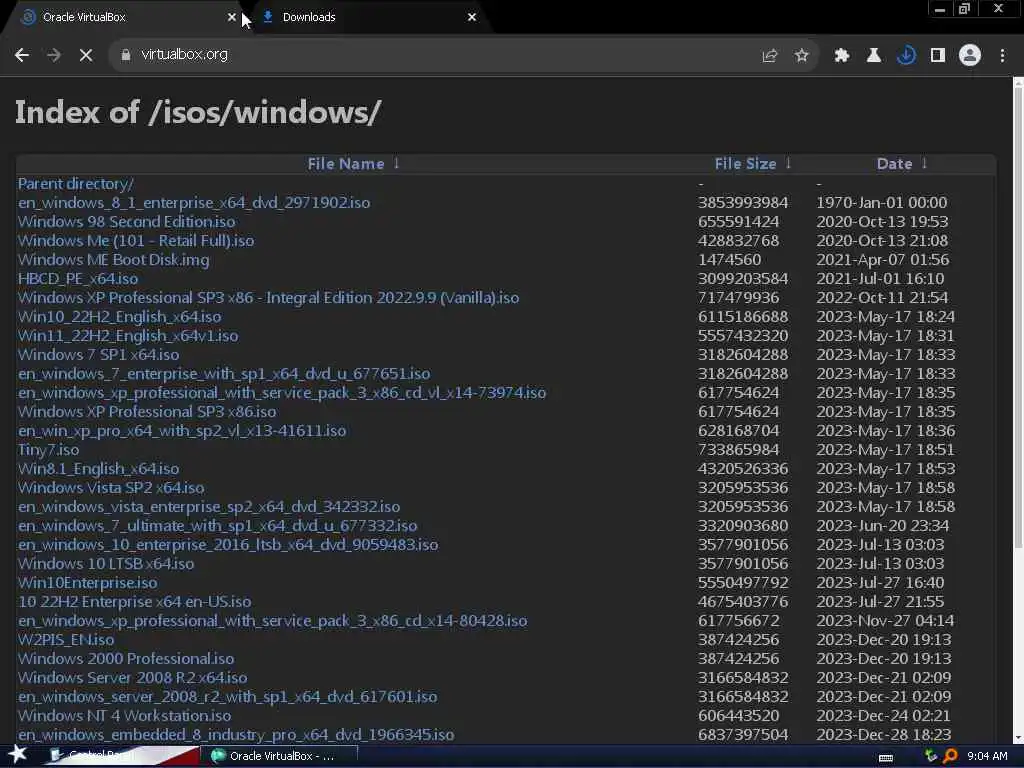The height and width of the screenshot is (768, 1024).
Task: Click en_windows_7_enterprise_with_sp1 iso link
Action: (224, 374)
